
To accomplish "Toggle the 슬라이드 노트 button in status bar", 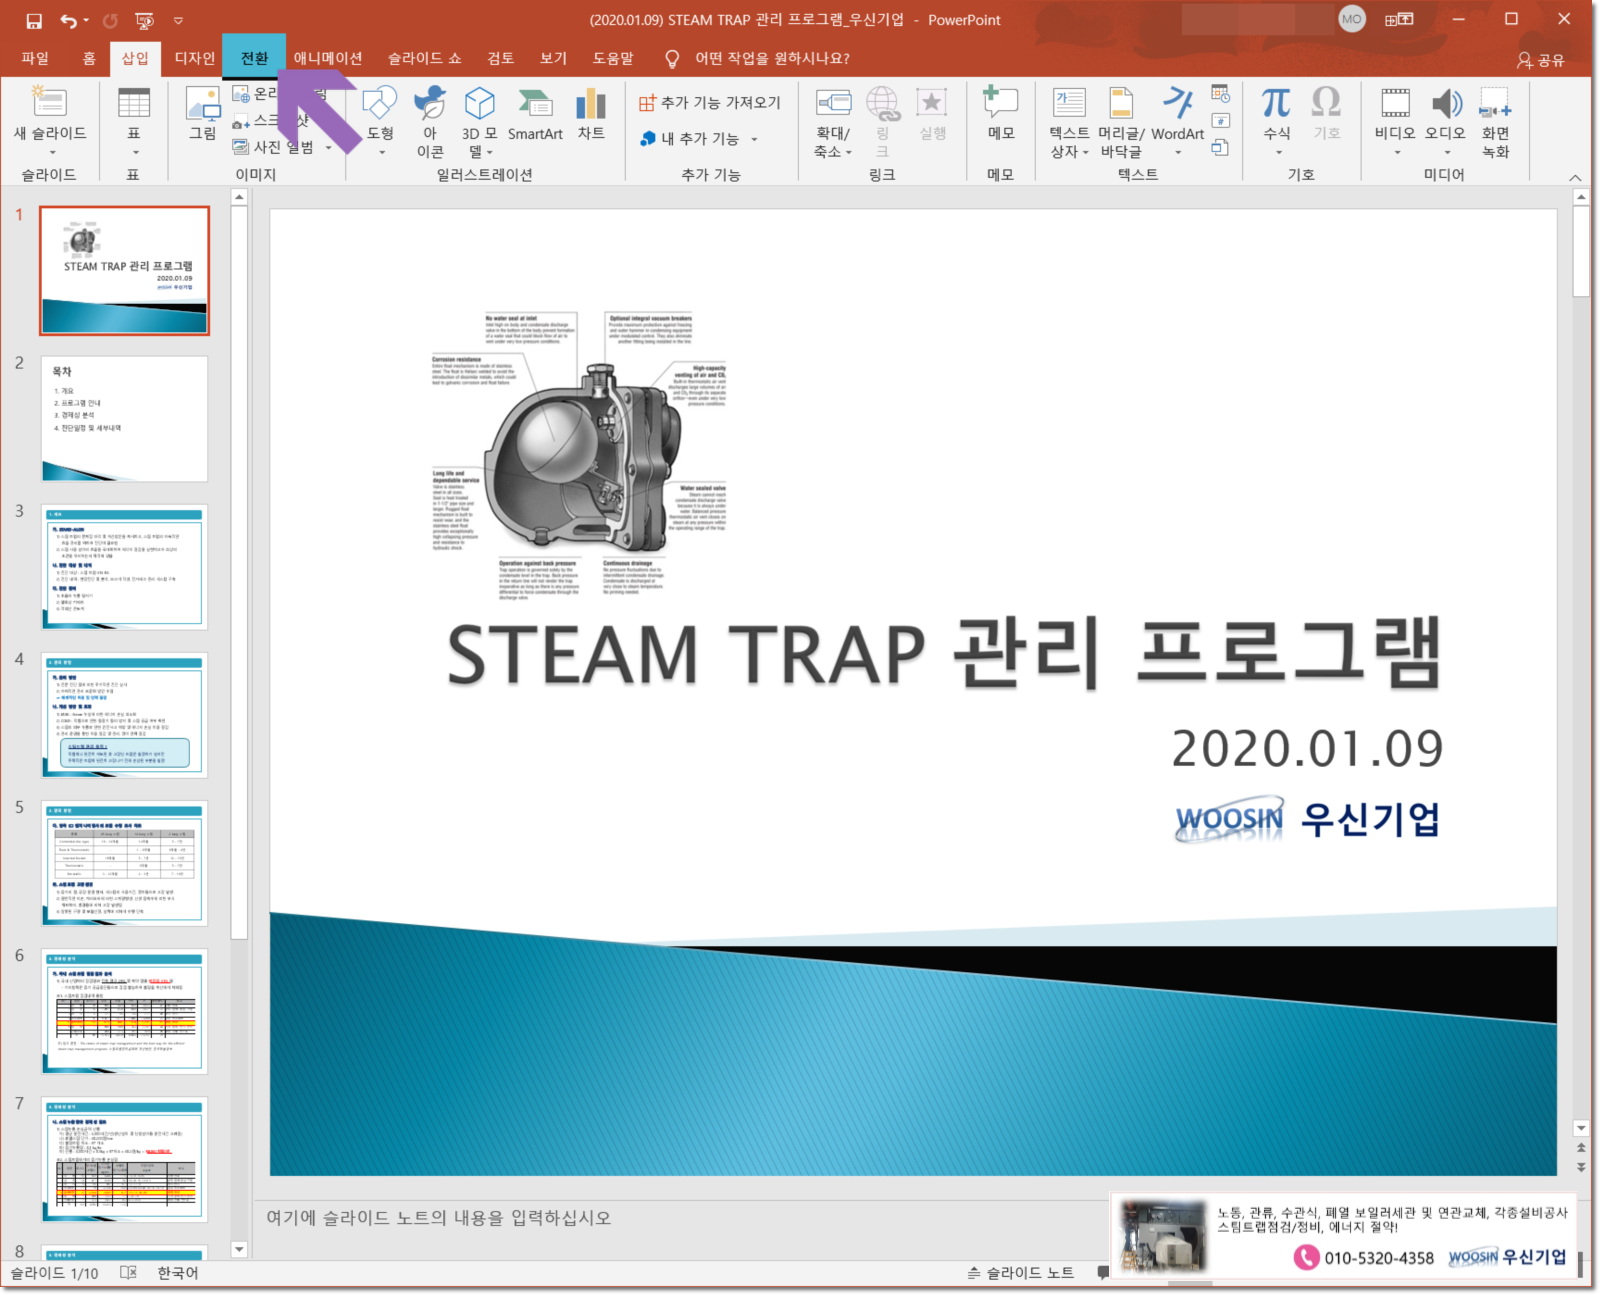I will click(x=1020, y=1273).
